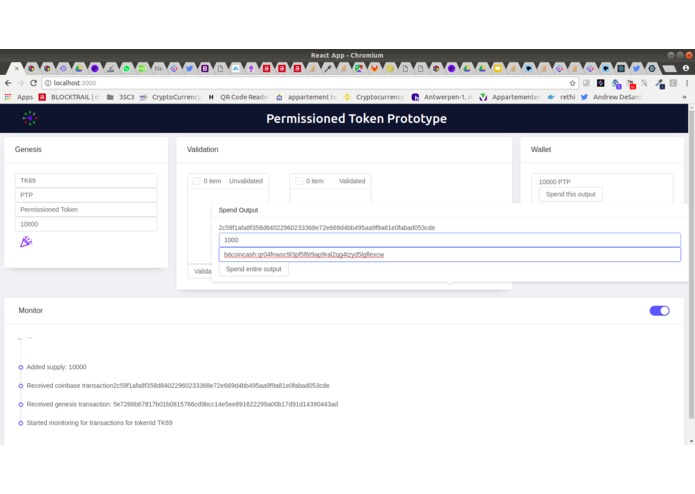The height and width of the screenshot is (494, 695).
Task: Click the 'Spend Output' popover title
Action: (x=238, y=210)
